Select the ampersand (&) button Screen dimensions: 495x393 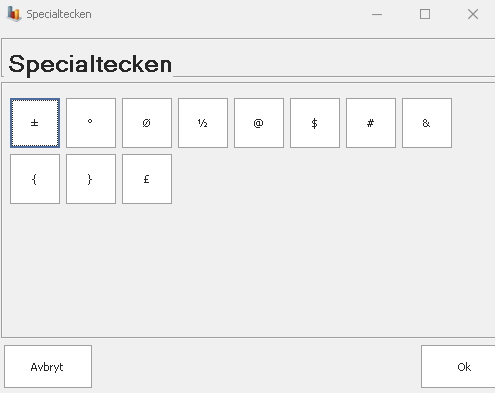pyautogui.click(x=427, y=123)
